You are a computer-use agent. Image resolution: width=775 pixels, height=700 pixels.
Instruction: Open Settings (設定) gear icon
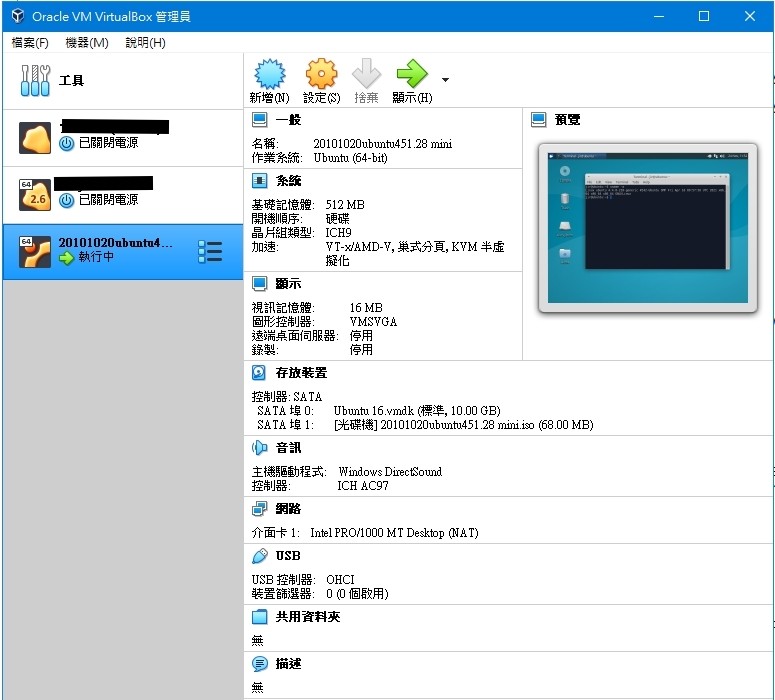[x=321, y=74]
